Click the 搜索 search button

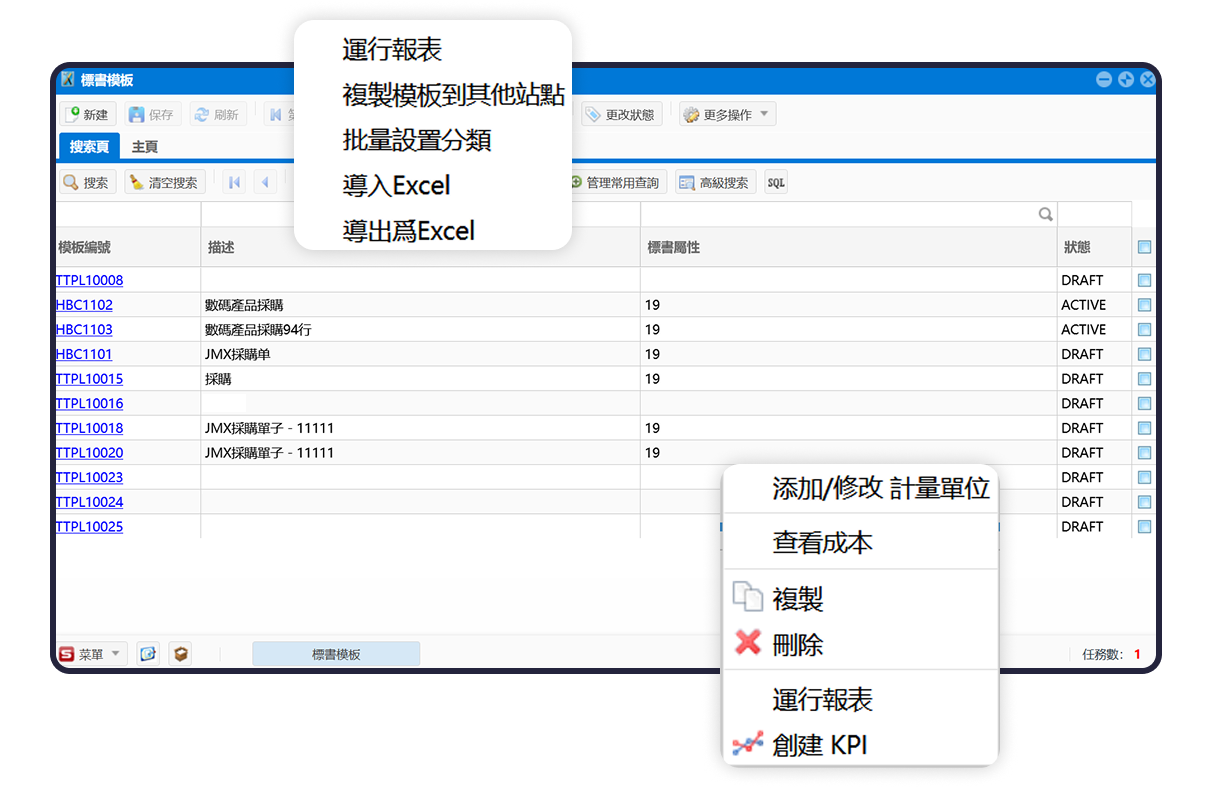coord(86,183)
